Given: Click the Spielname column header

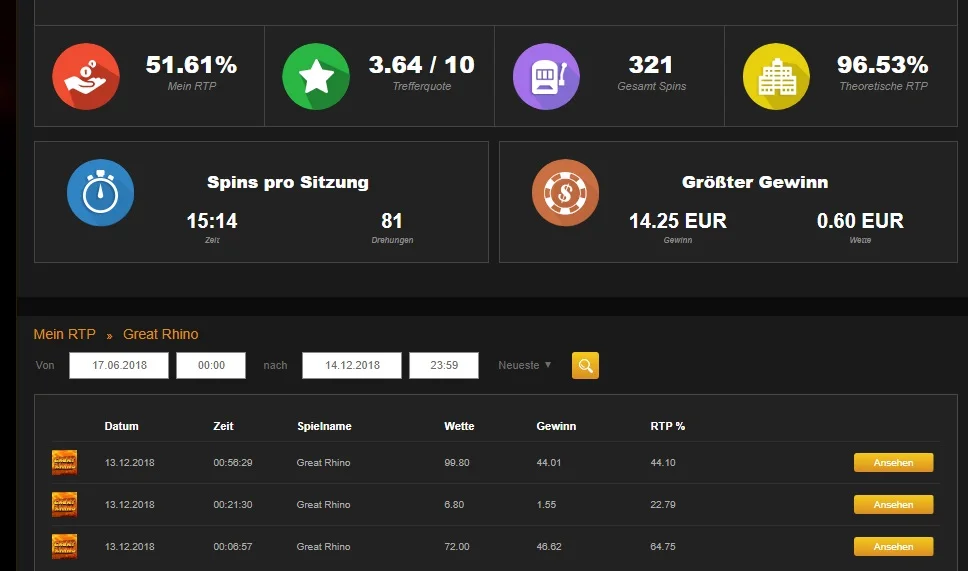Looking at the screenshot, I should click(324, 426).
